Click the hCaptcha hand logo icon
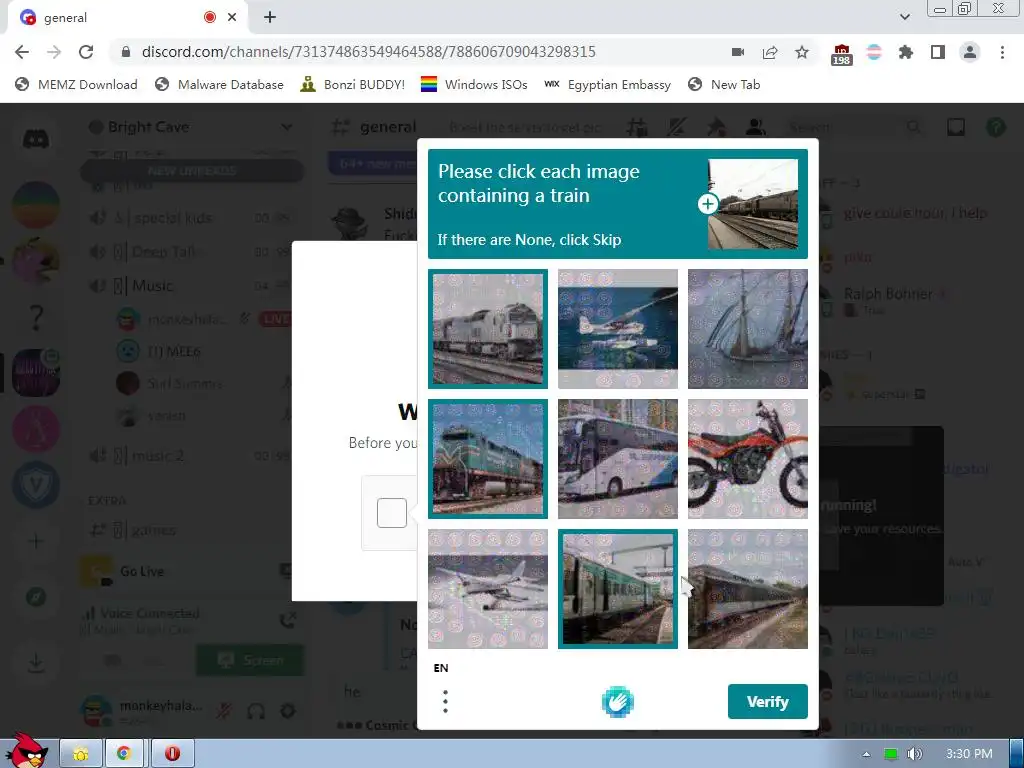The height and width of the screenshot is (768, 1024). click(617, 702)
